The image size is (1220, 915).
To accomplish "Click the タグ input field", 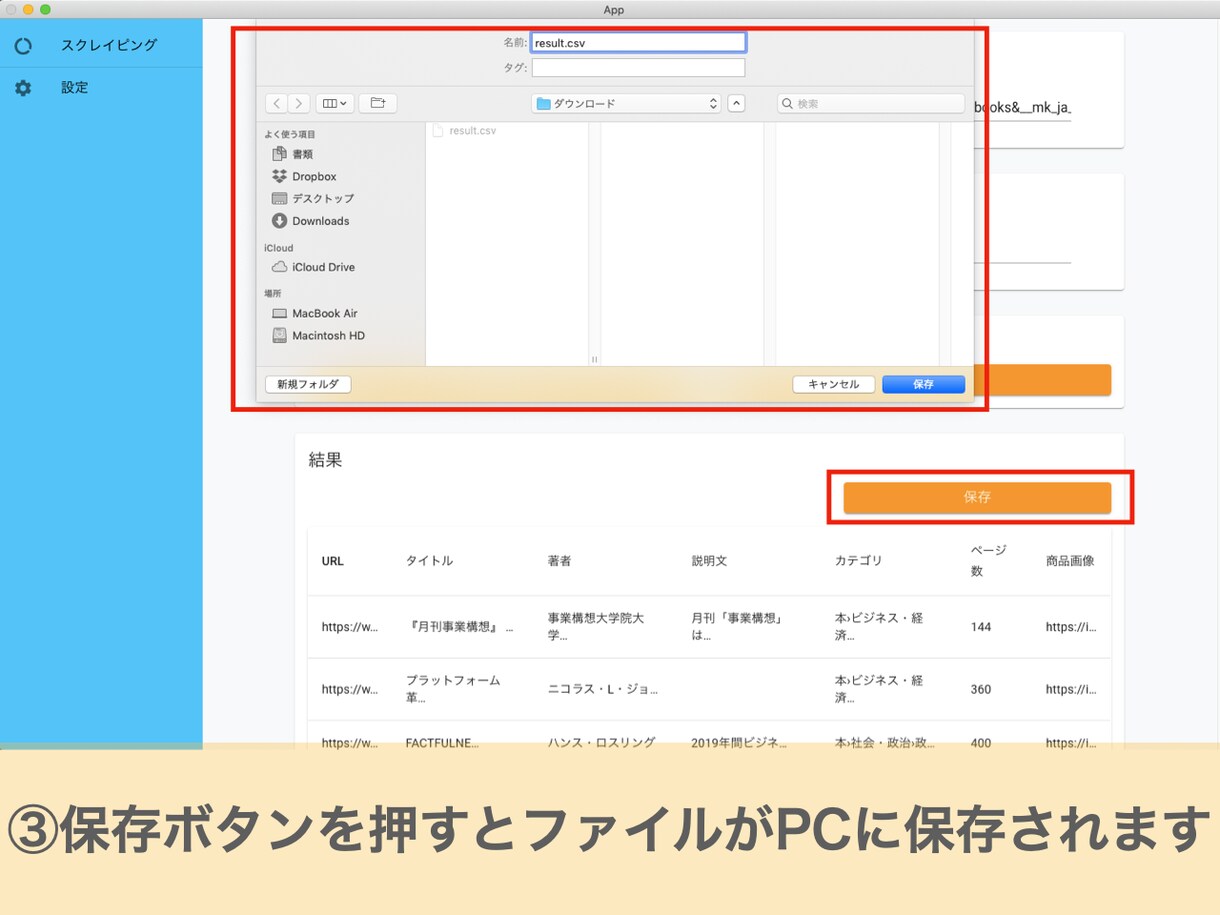I will tap(638, 68).
